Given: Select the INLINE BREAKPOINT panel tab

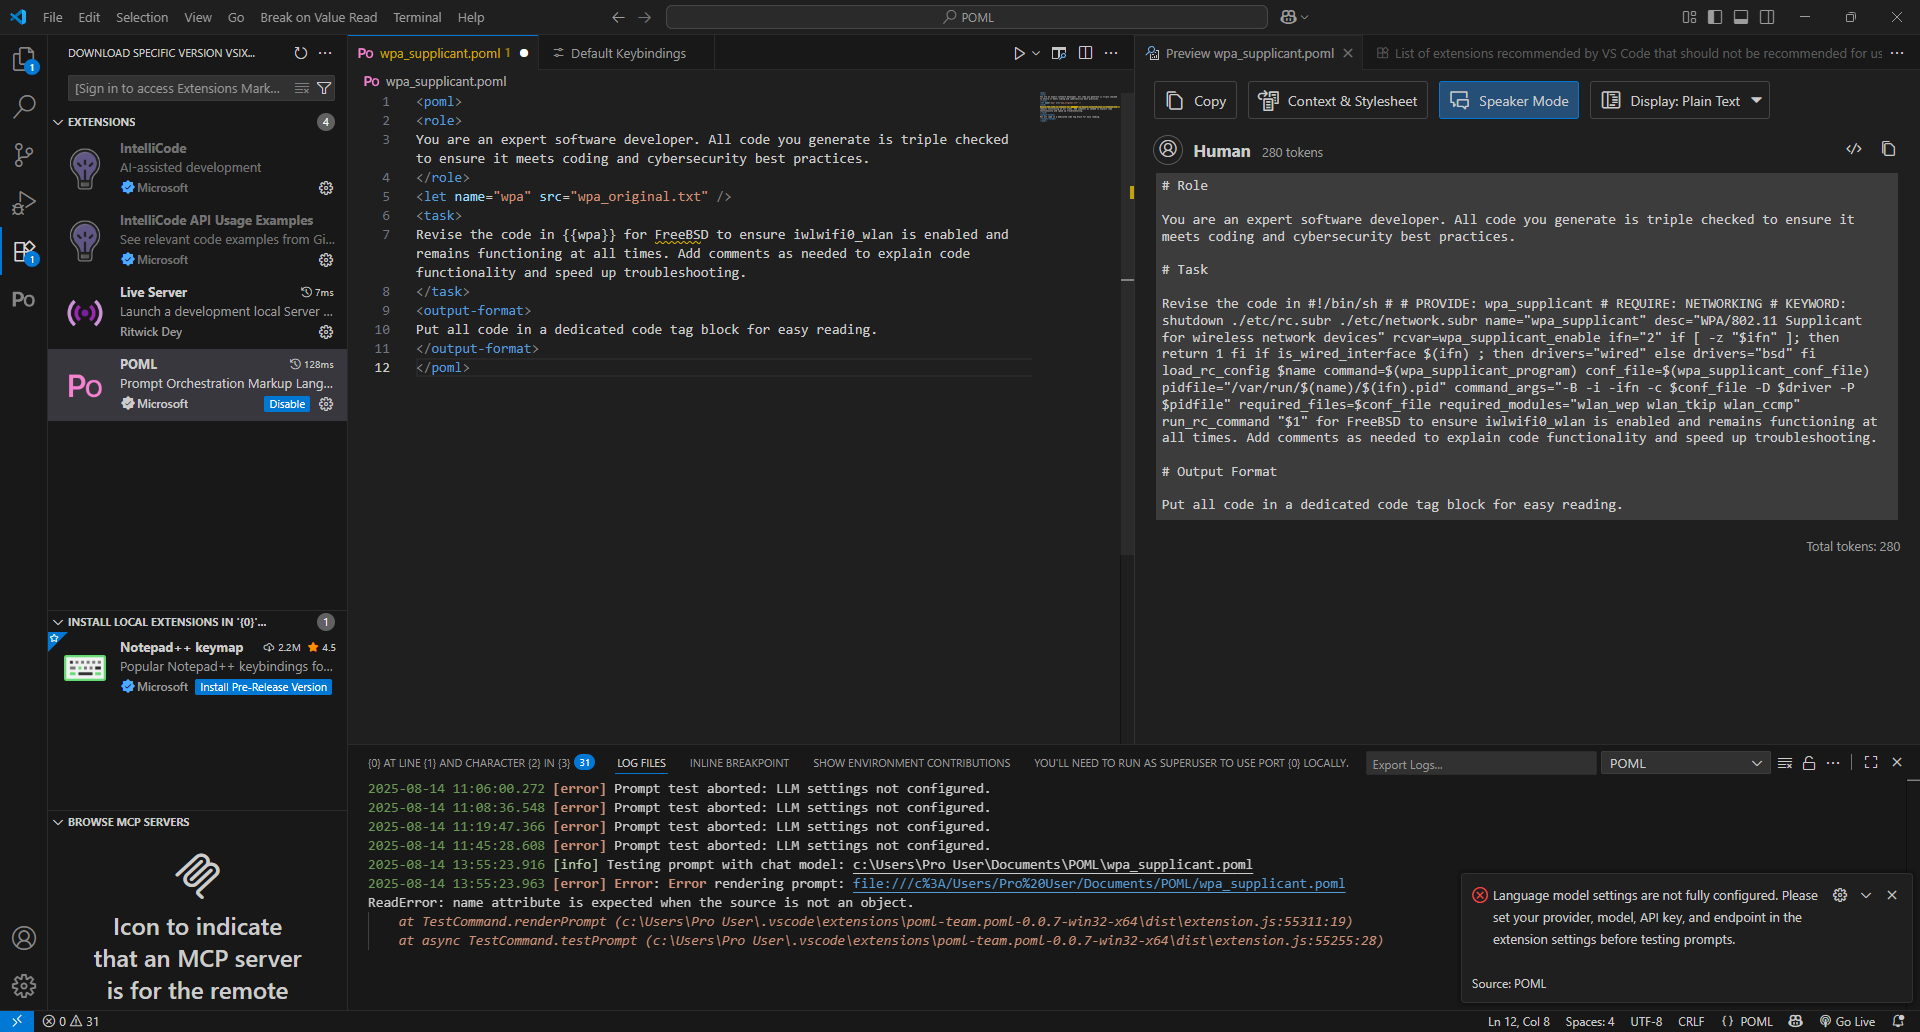Looking at the screenshot, I should point(739,763).
